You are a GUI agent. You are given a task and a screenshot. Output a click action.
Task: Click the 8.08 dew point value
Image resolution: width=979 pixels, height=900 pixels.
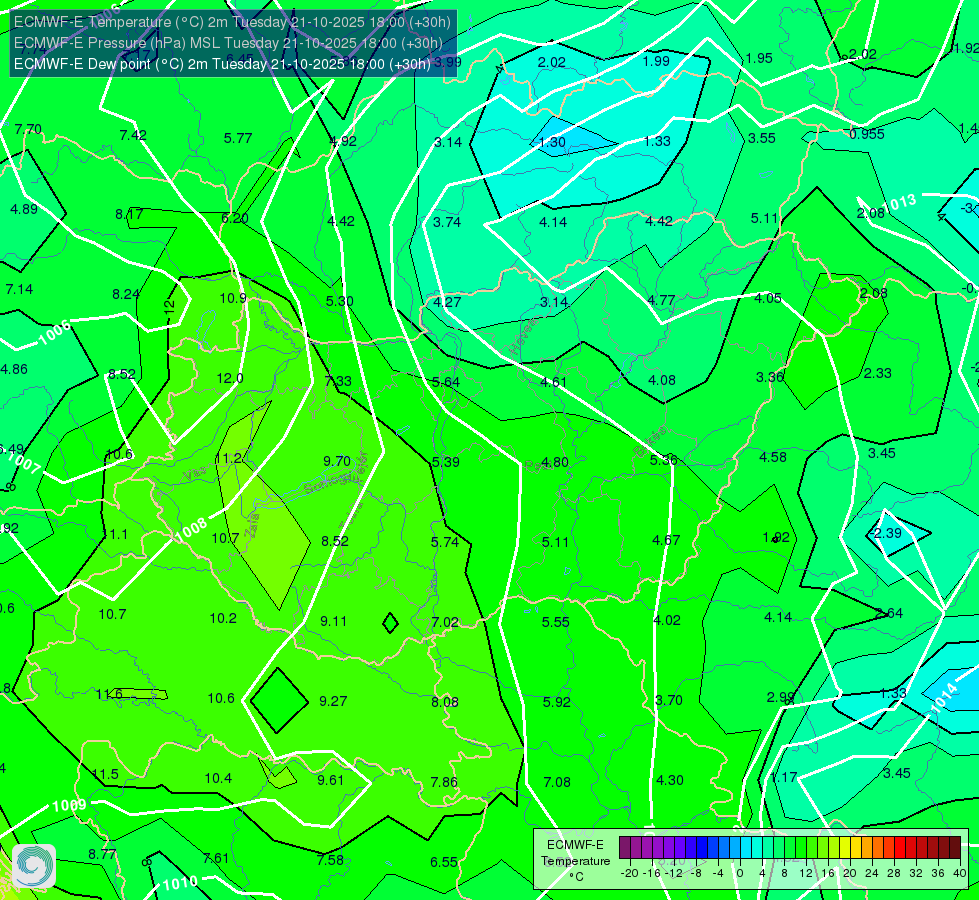point(445,703)
